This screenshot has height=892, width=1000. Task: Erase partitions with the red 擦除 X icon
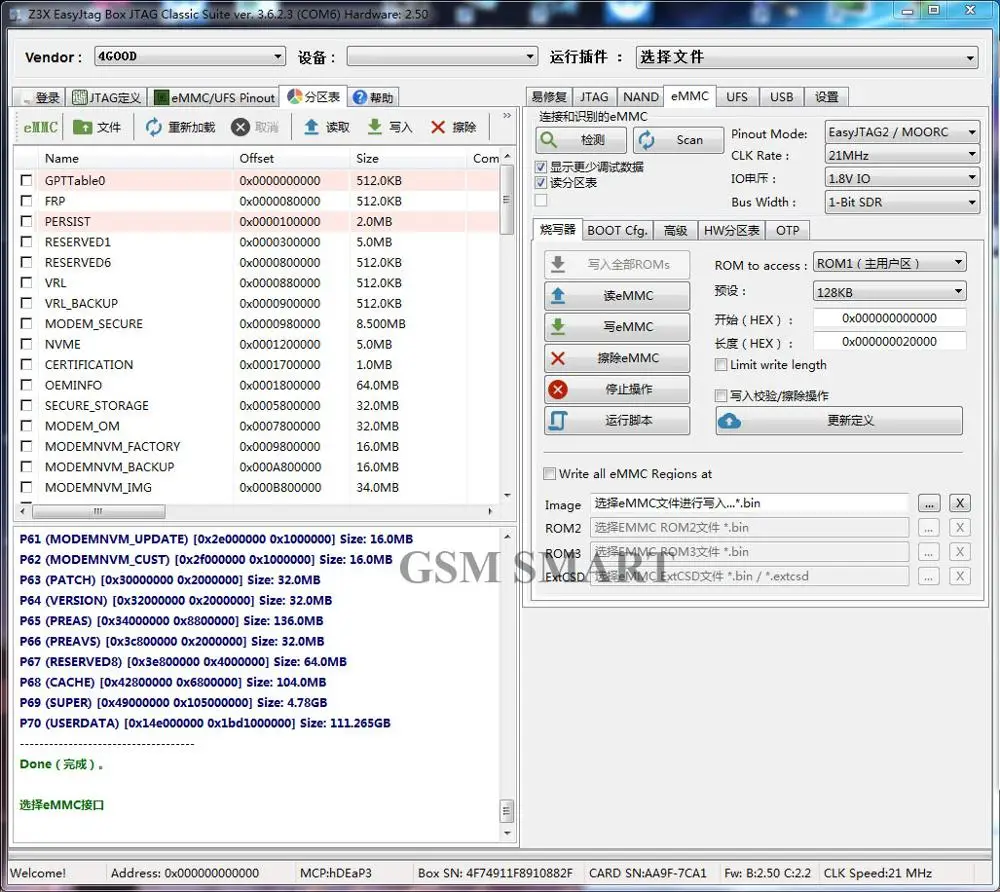tap(453, 128)
